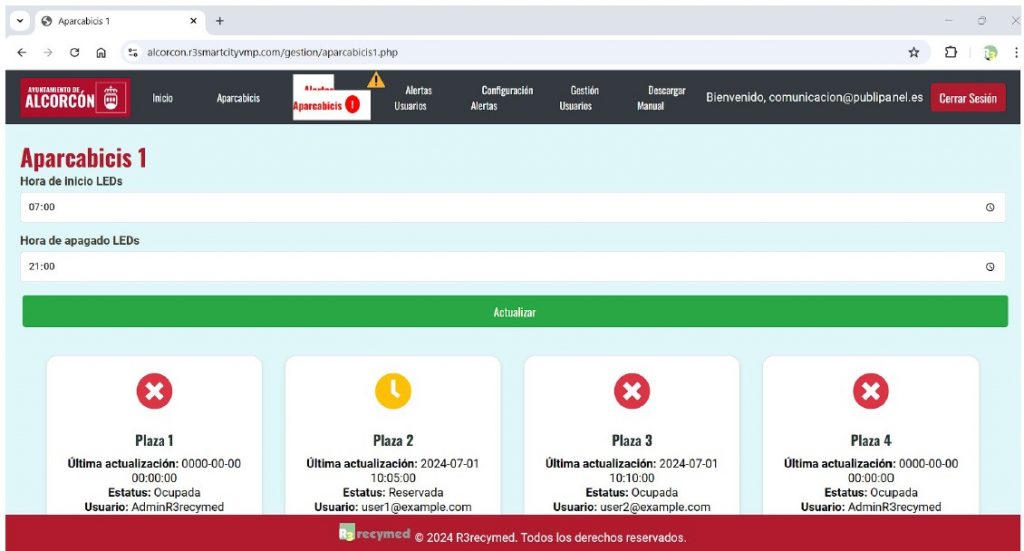
Task: Open time picker for Hora de inicio LEDs
Action: tap(989, 207)
